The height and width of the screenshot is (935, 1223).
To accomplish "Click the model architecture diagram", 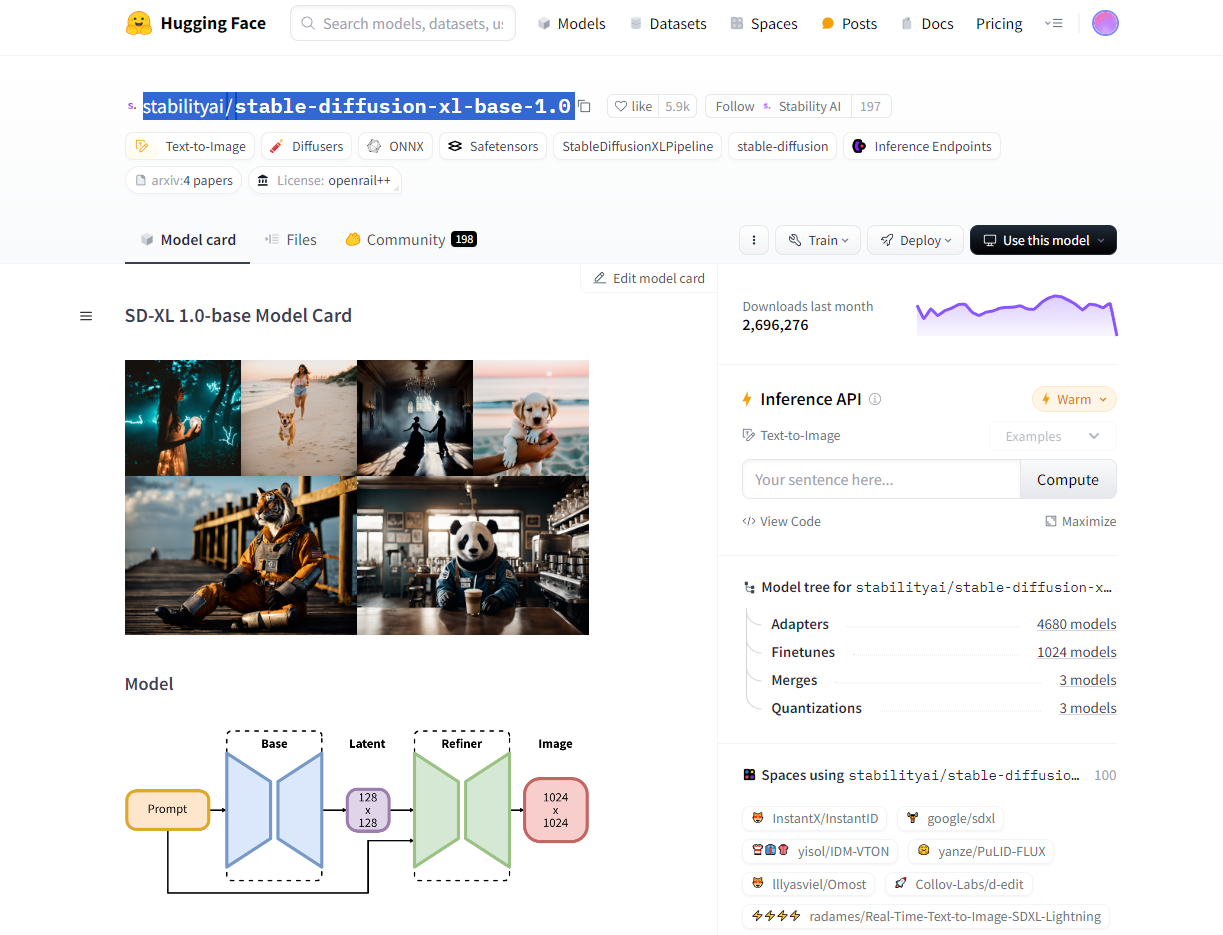I will (357, 812).
